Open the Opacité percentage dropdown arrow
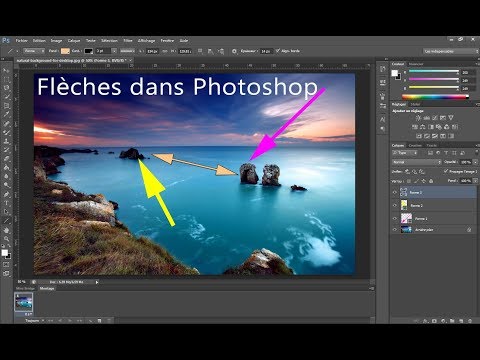This screenshot has width=480, height=360. tap(475, 162)
